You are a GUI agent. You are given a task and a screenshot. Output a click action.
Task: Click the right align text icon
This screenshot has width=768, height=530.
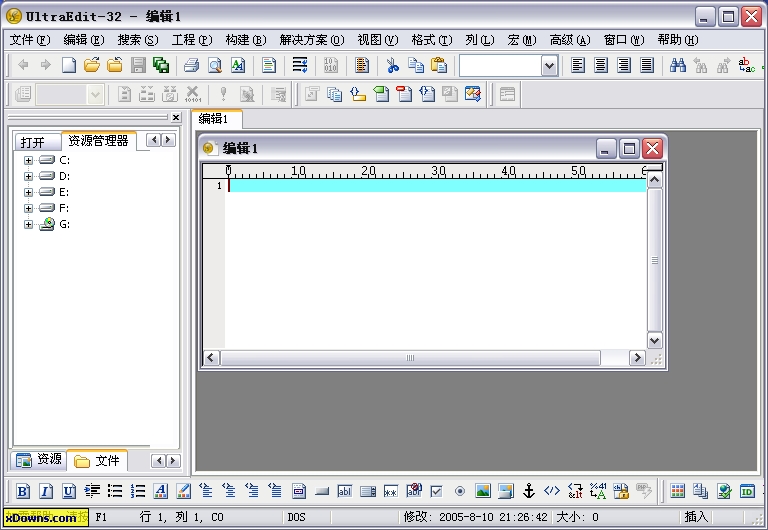pos(624,65)
